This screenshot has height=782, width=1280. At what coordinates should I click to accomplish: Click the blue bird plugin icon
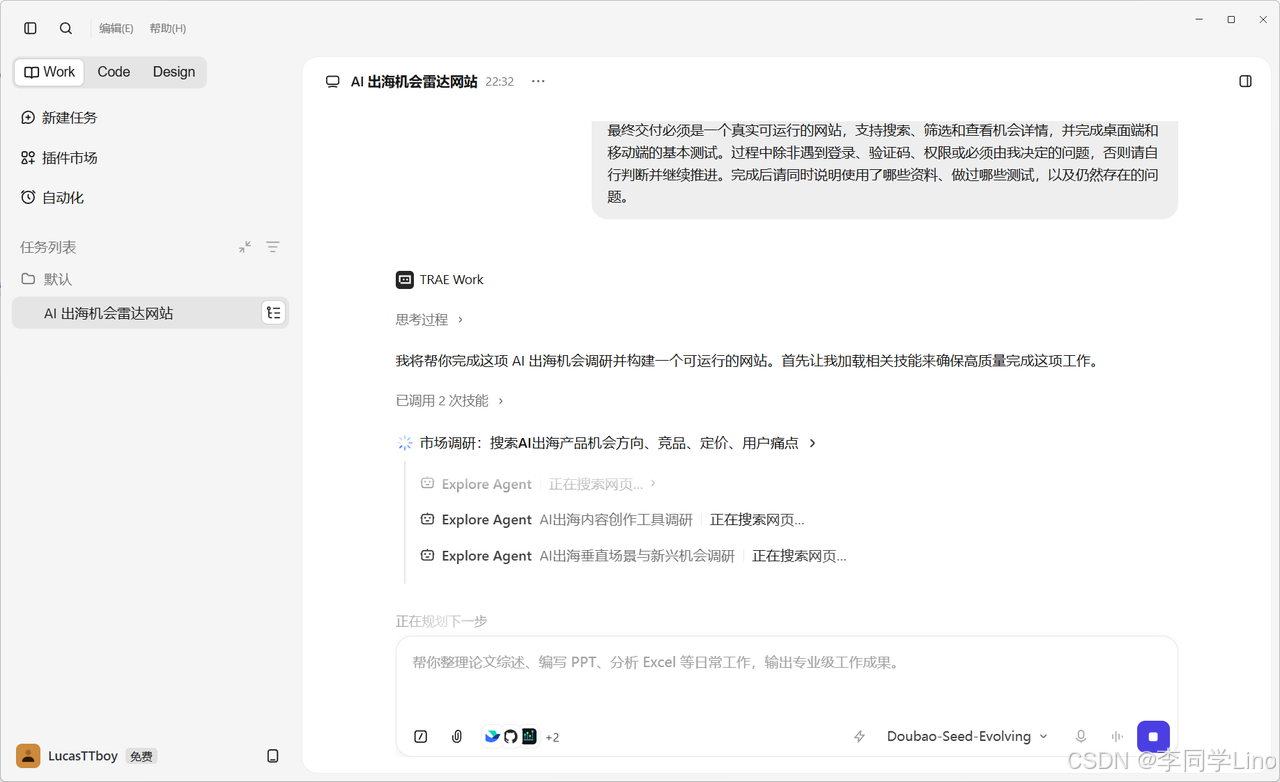(492, 737)
